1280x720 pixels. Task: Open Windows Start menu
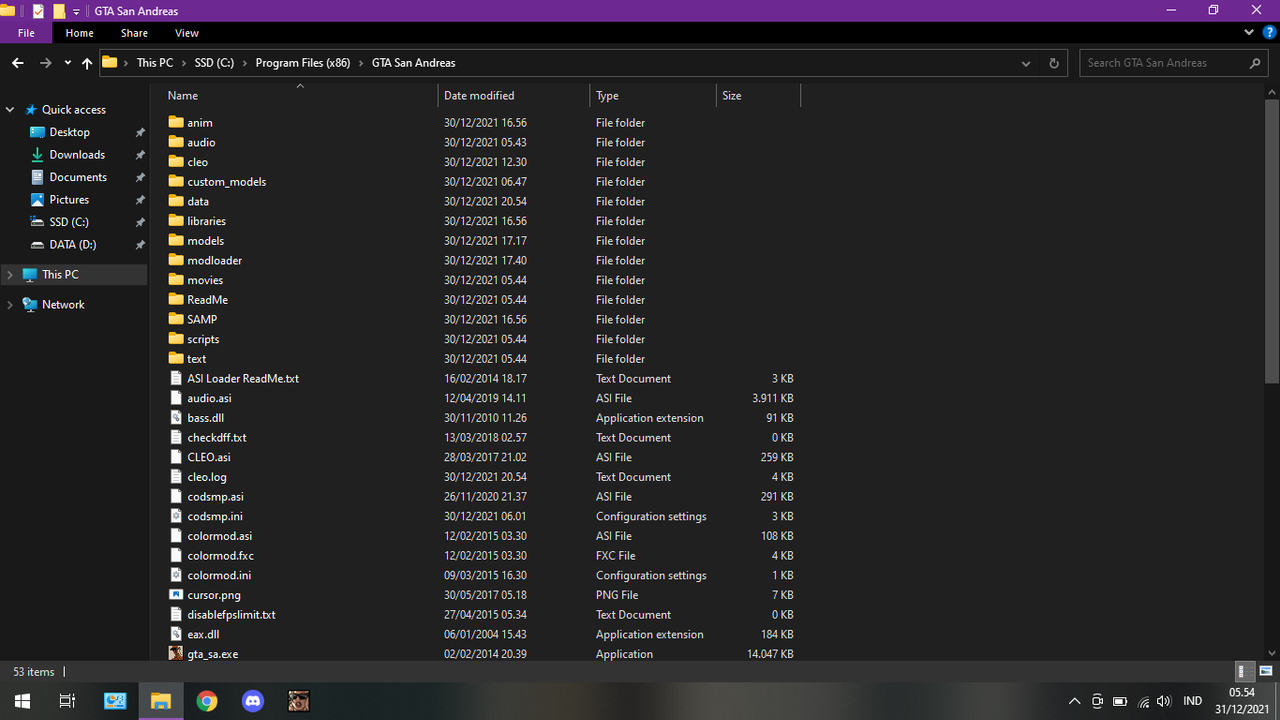coord(22,701)
